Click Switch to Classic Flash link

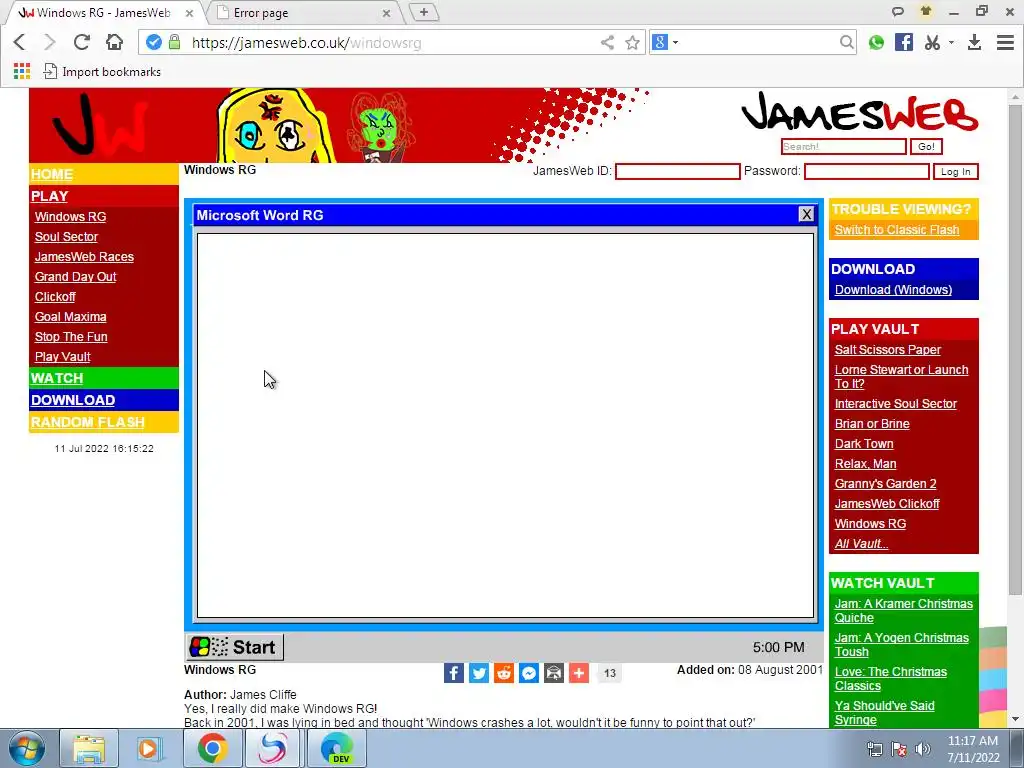click(x=897, y=230)
